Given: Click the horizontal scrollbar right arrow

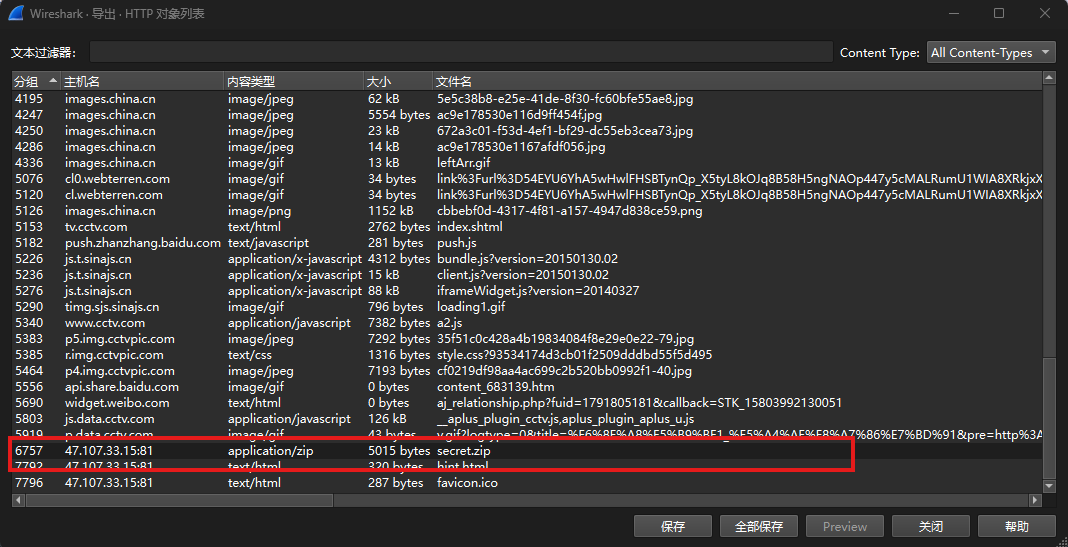Looking at the screenshot, I should pos(1036,500).
